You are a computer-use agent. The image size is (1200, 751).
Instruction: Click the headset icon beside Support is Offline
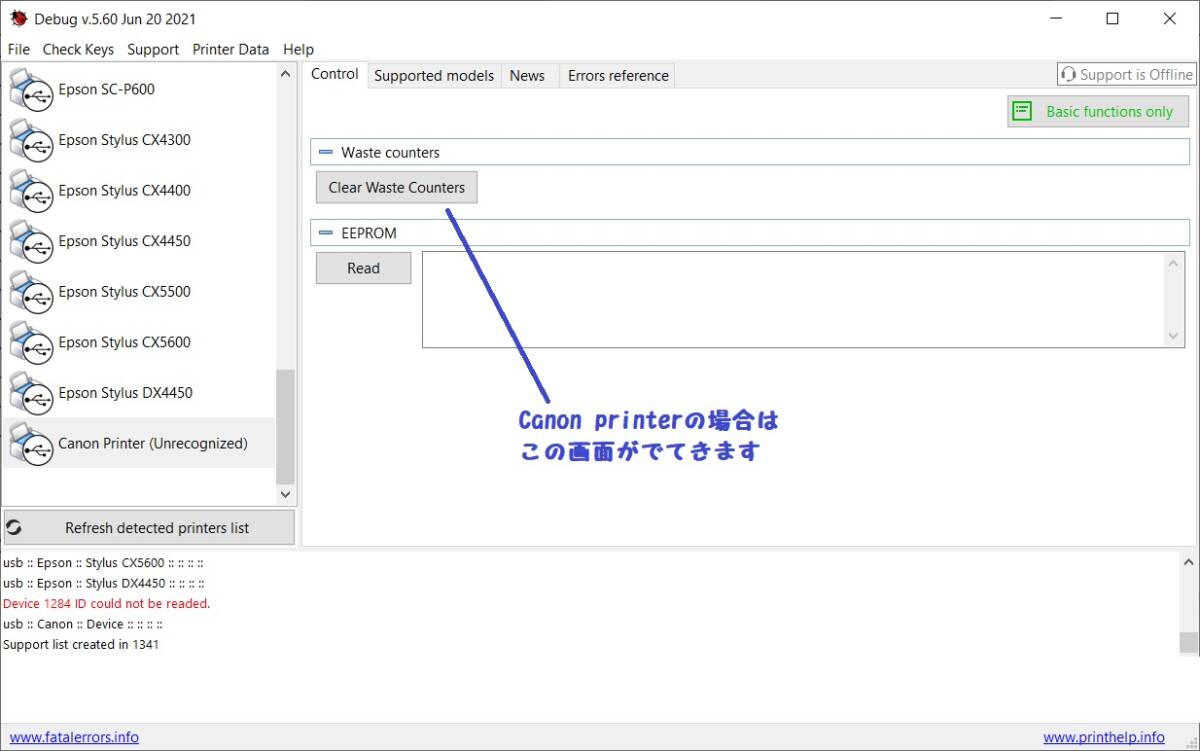tap(1069, 75)
